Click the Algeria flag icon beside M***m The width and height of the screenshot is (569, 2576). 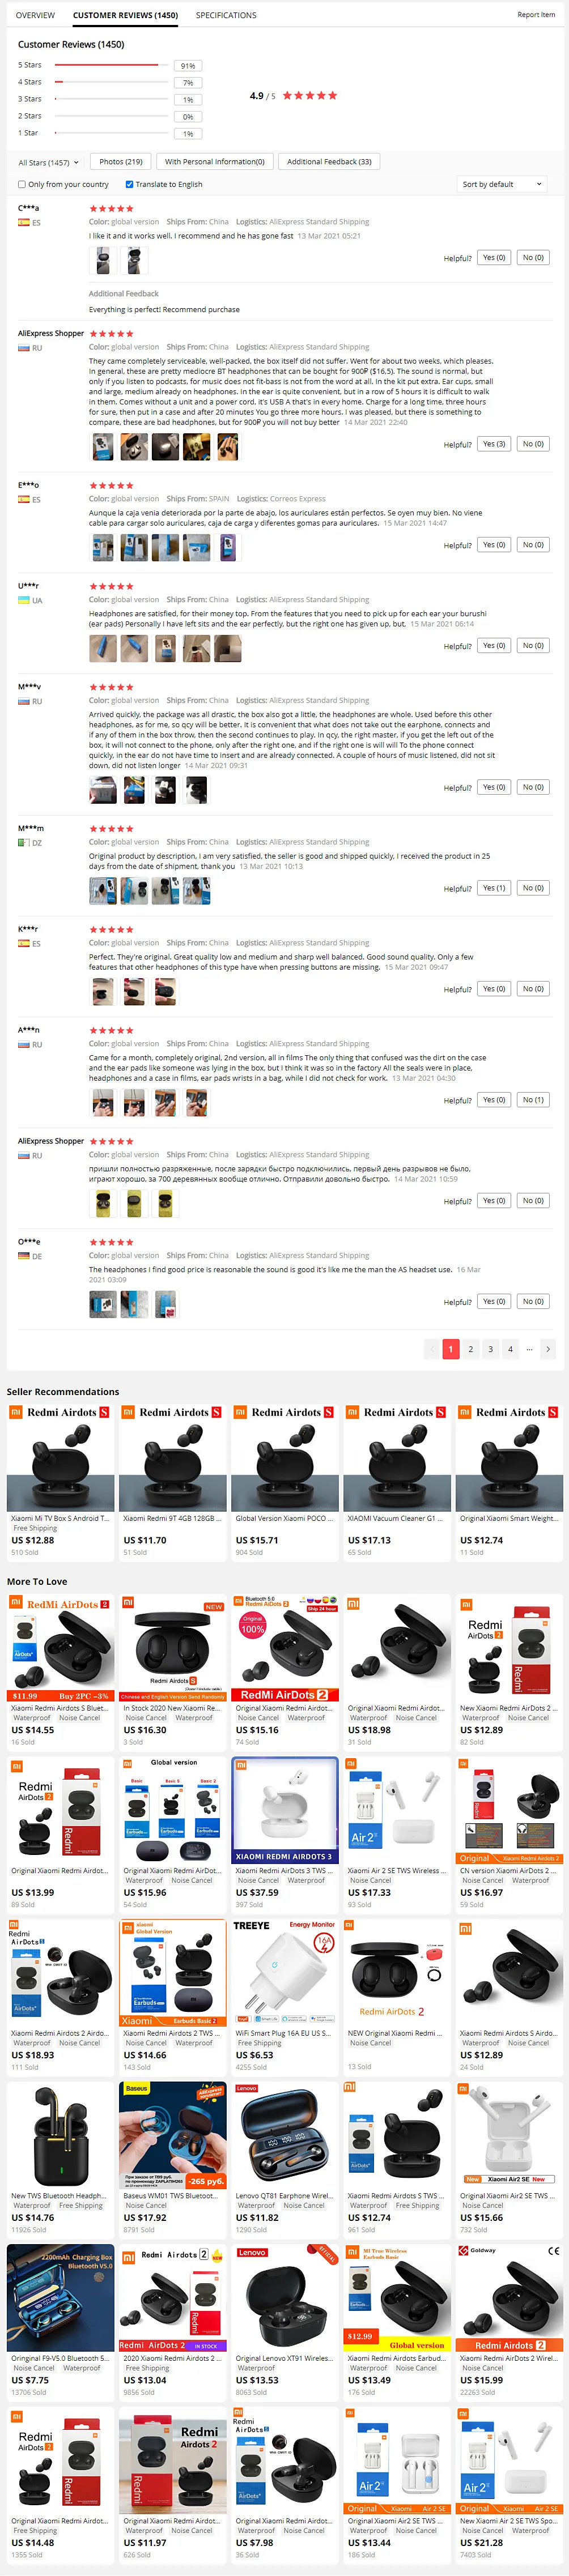(x=23, y=842)
